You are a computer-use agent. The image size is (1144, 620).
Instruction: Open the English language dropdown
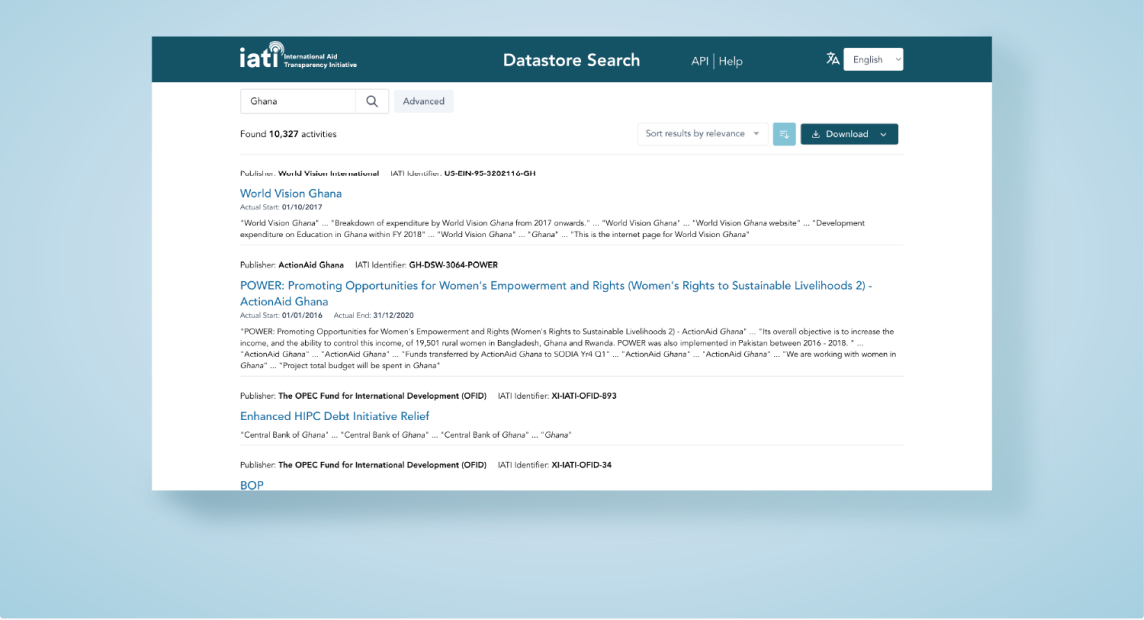pyautogui.click(x=873, y=60)
